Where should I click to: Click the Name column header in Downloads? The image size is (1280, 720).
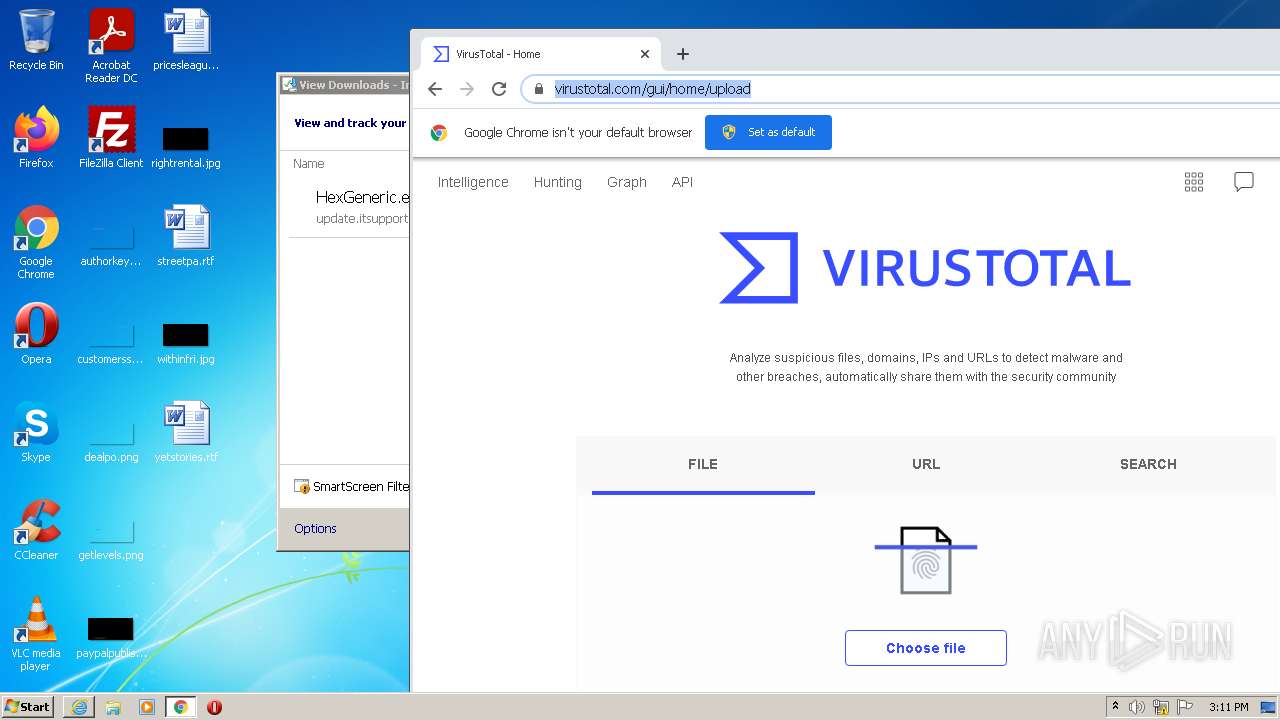tap(309, 163)
